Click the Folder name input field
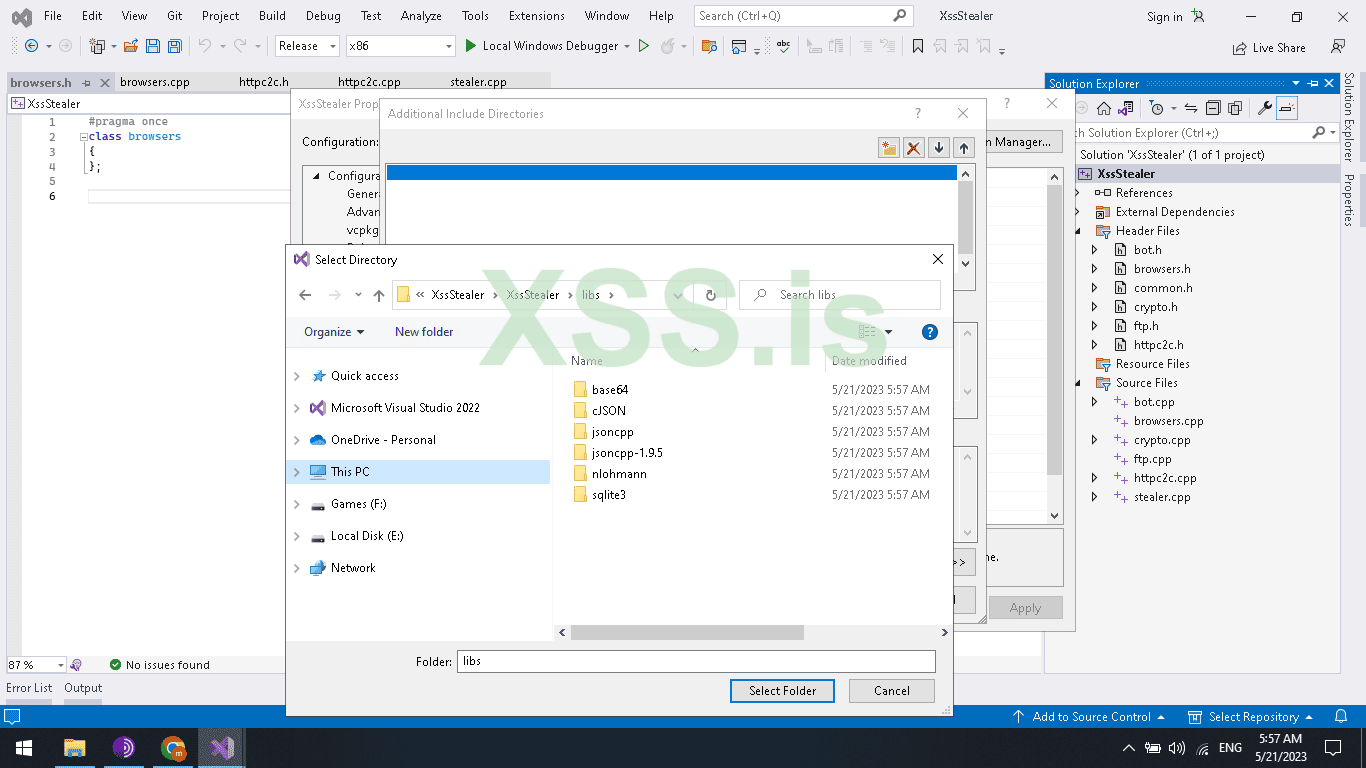The height and width of the screenshot is (768, 1366). coord(695,661)
